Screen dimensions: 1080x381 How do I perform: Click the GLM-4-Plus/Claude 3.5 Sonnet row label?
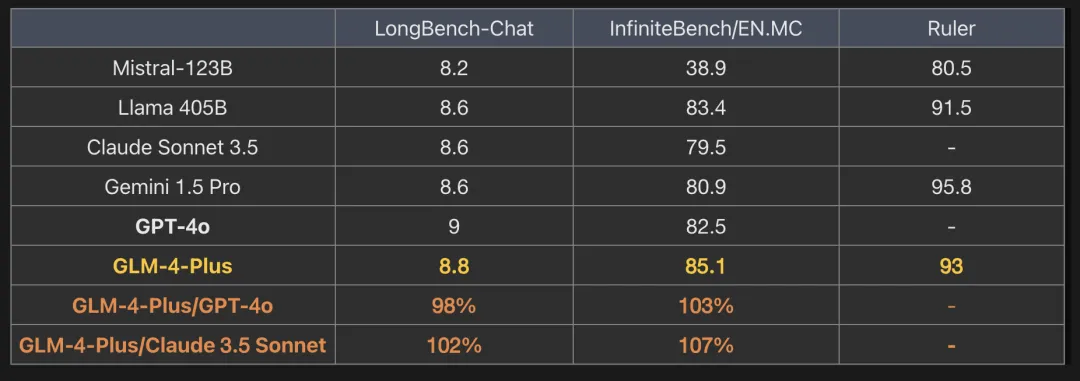click(173, 344)
